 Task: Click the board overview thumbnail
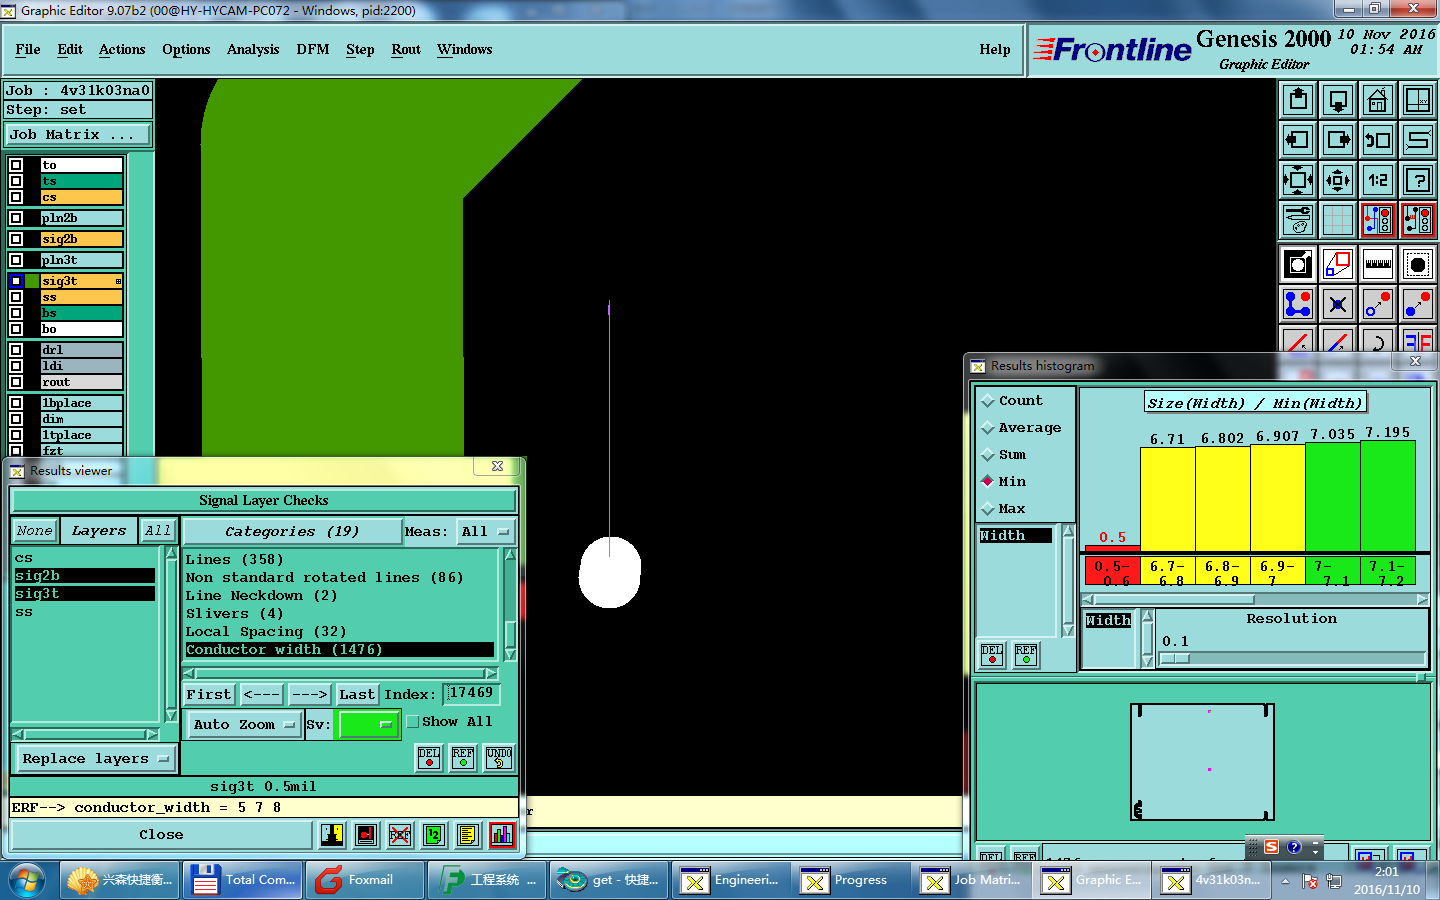[1202, 762]
